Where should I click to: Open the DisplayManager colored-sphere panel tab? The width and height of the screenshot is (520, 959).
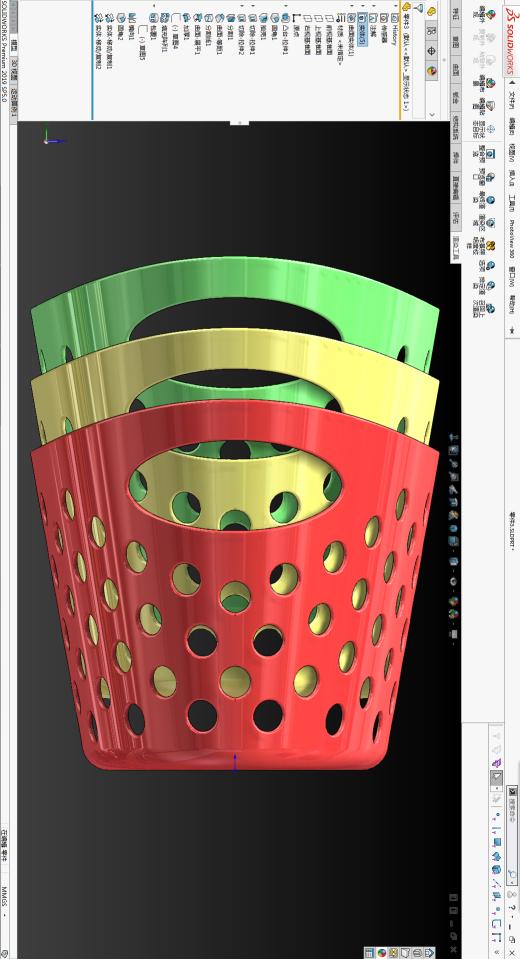[432, 70]
